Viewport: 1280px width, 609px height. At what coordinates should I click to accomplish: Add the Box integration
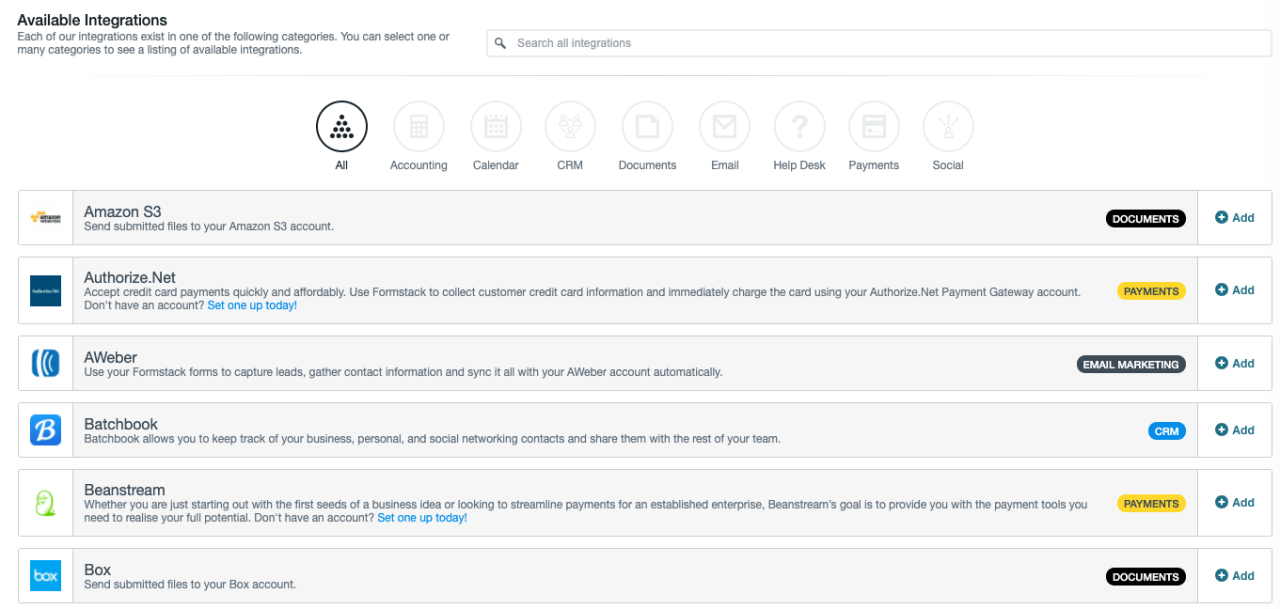click(1235, 576)
